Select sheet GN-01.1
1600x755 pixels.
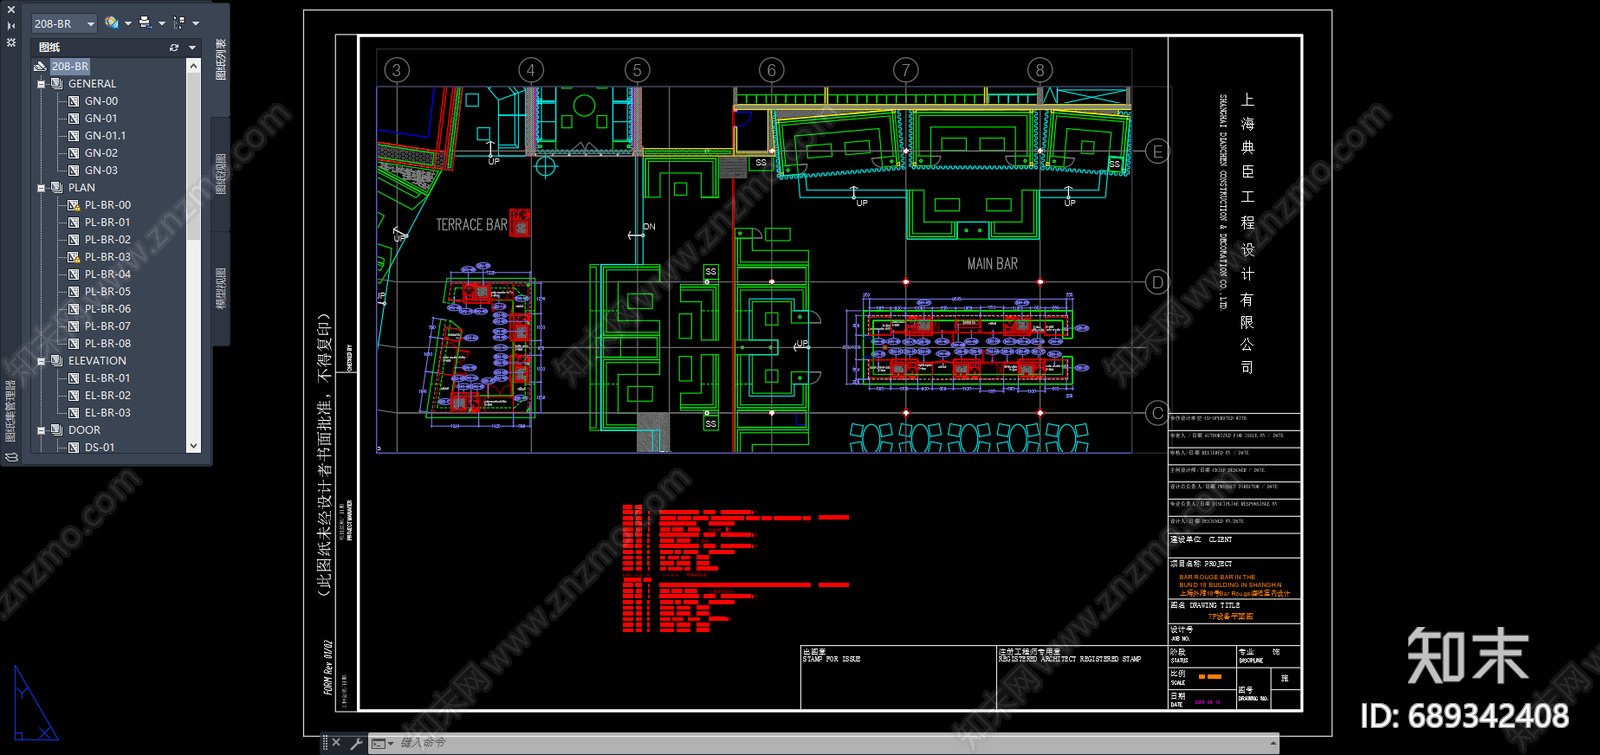click(105, 136)
